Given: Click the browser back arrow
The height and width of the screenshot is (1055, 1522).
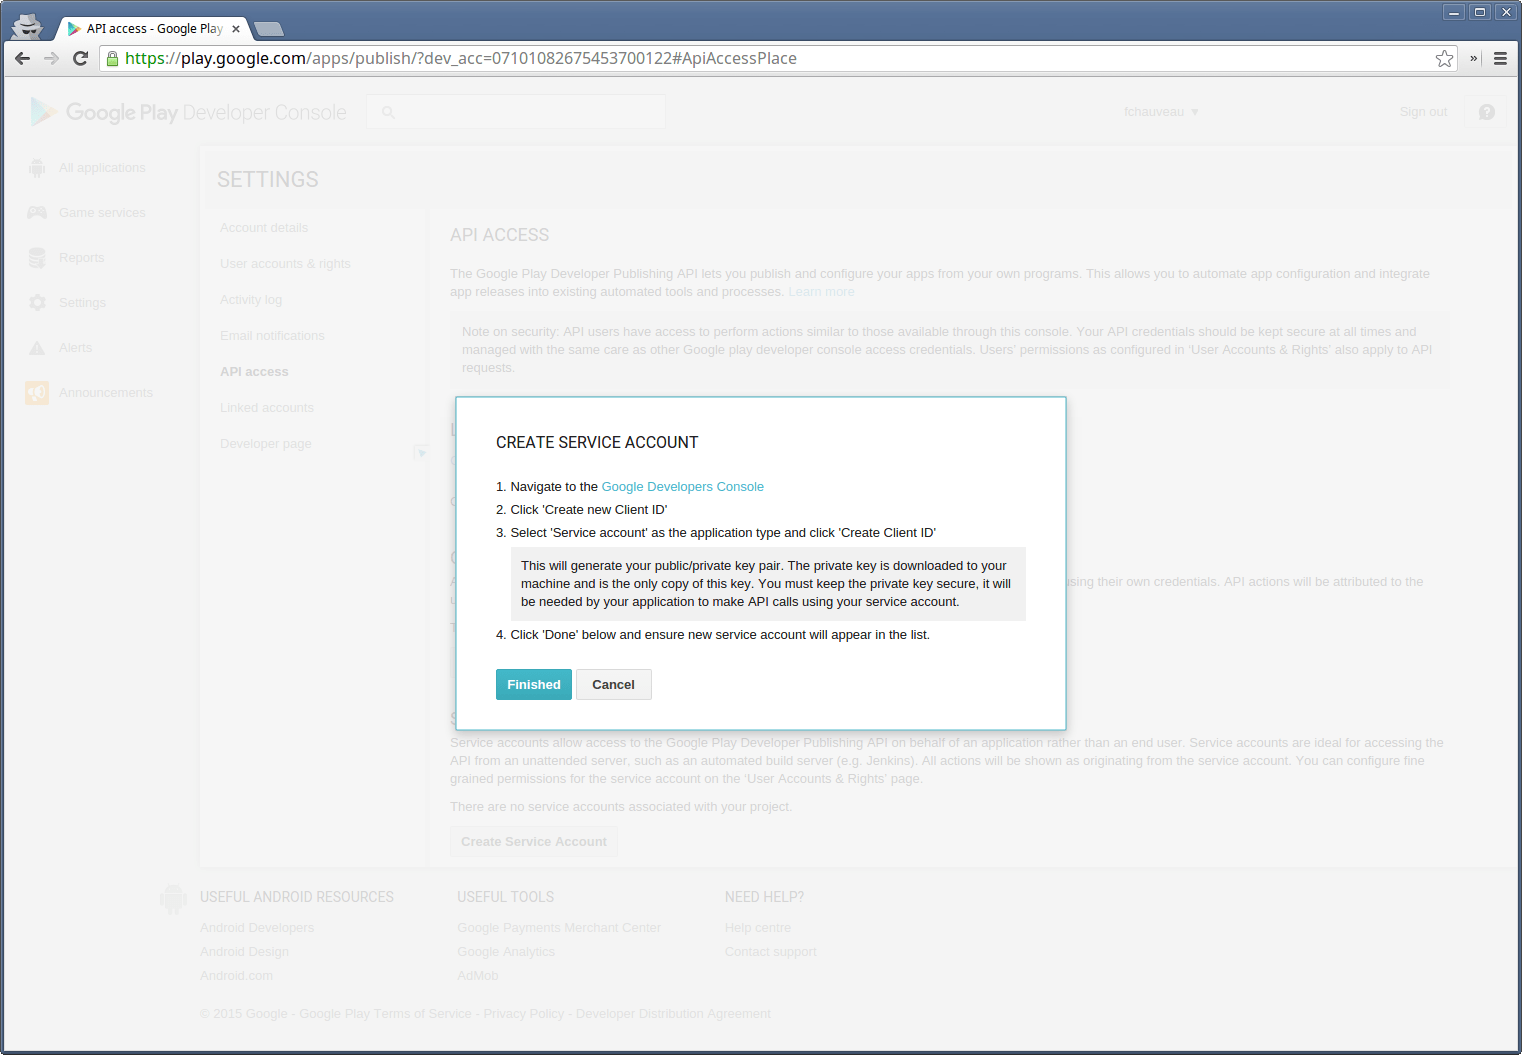Looking at the screenshot, I should click(x=23, y=59).
